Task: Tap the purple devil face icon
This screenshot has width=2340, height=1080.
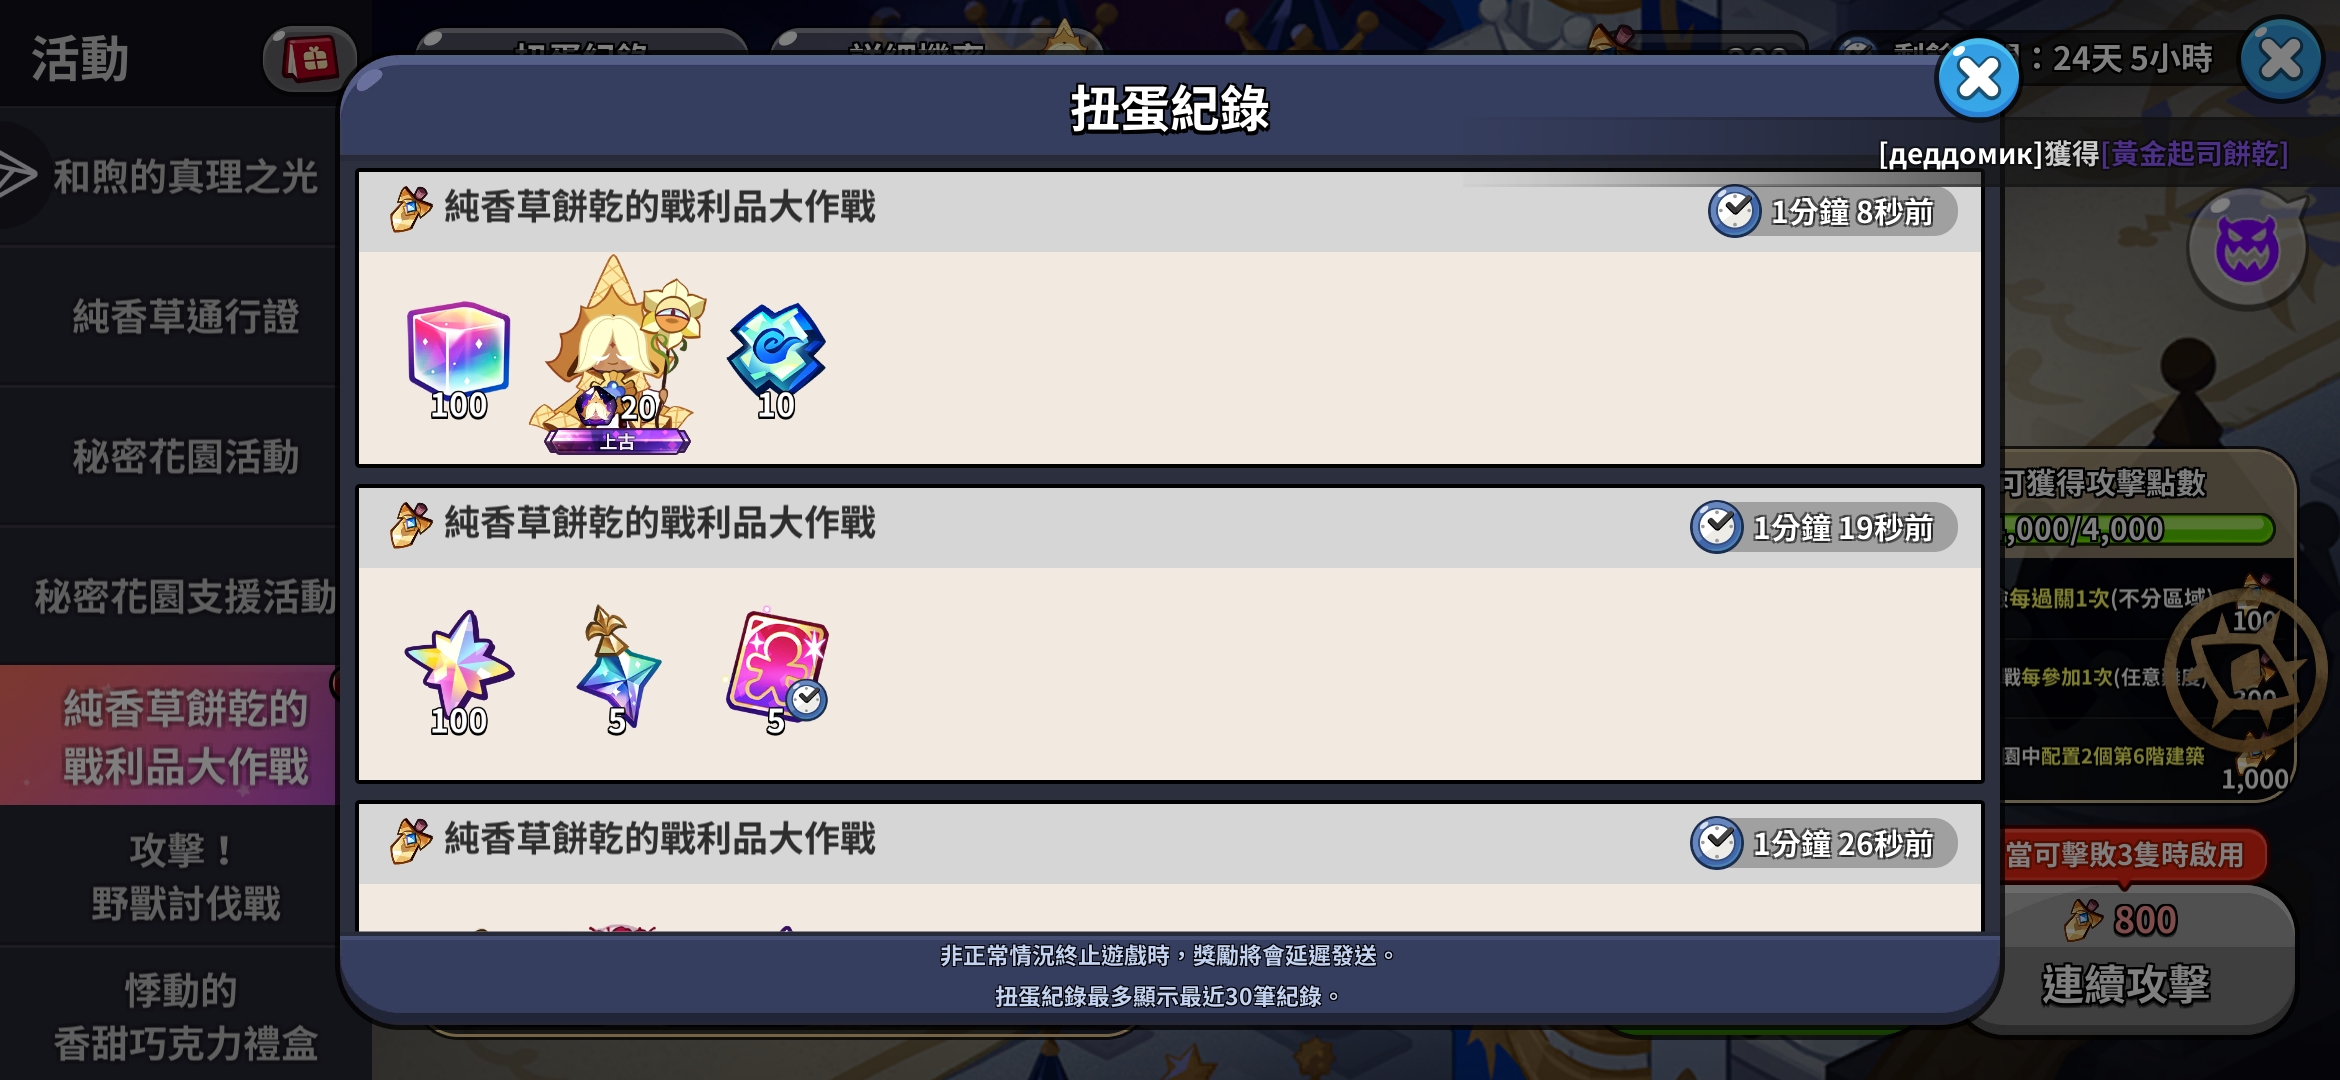Action: point(2247,248)
